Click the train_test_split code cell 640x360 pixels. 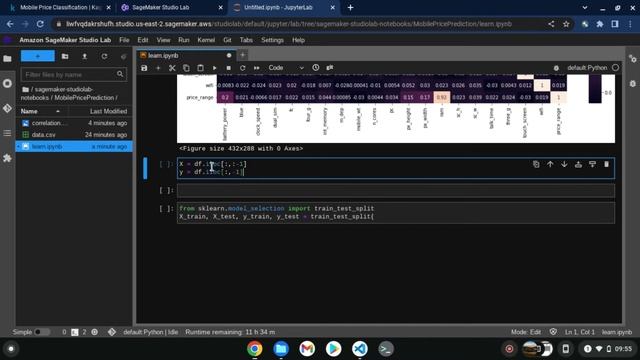pos(396,213)
